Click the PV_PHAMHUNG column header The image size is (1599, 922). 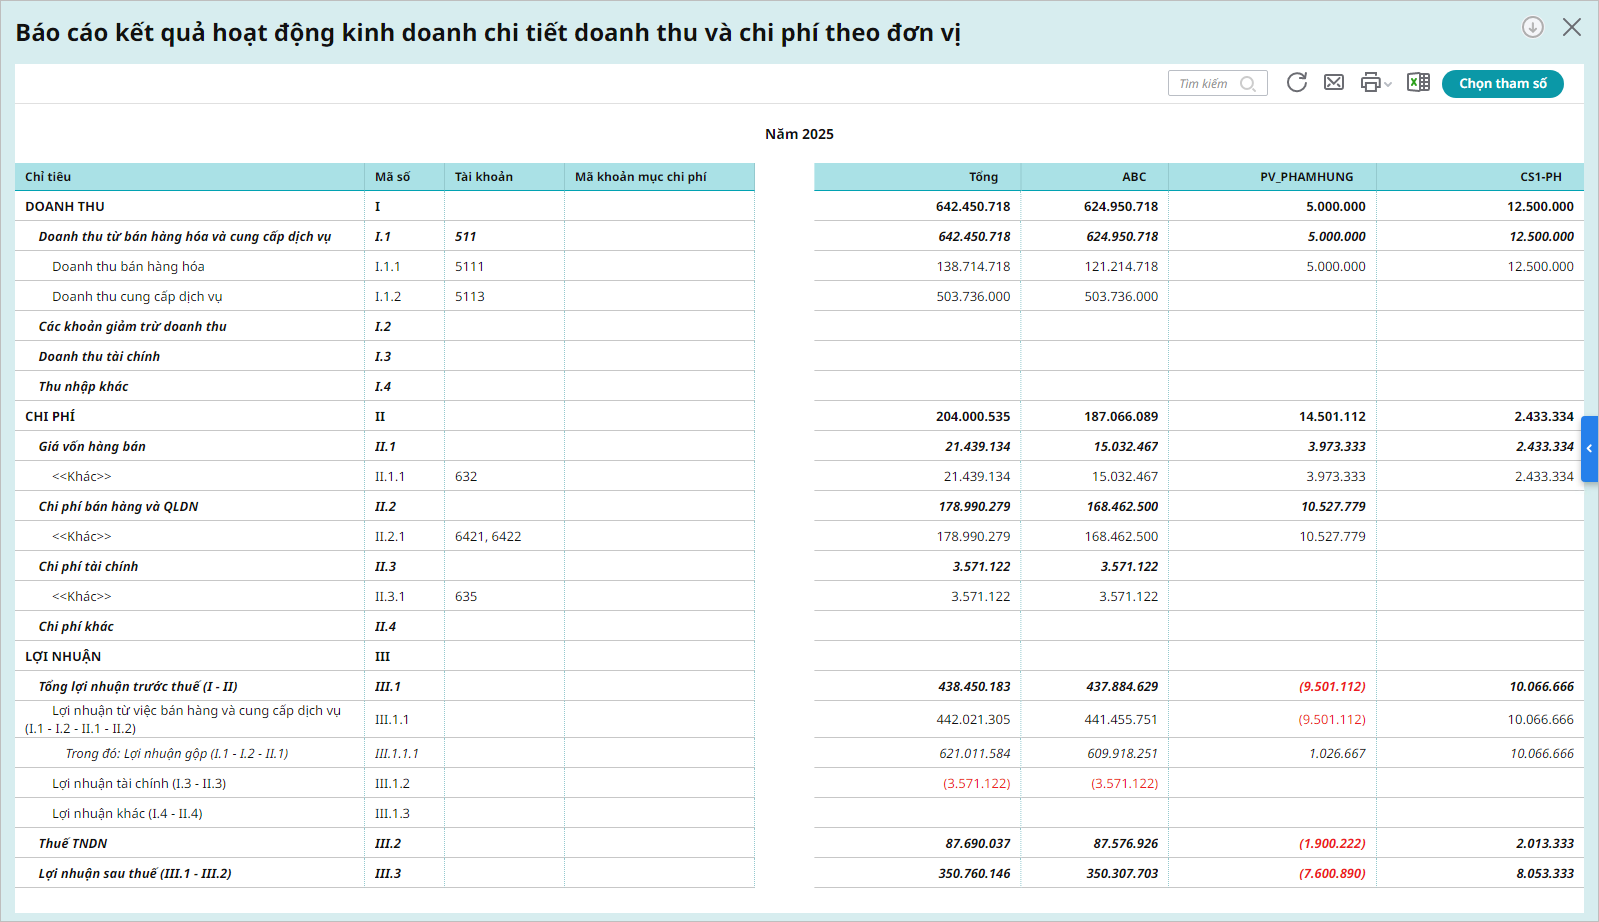1306,177
